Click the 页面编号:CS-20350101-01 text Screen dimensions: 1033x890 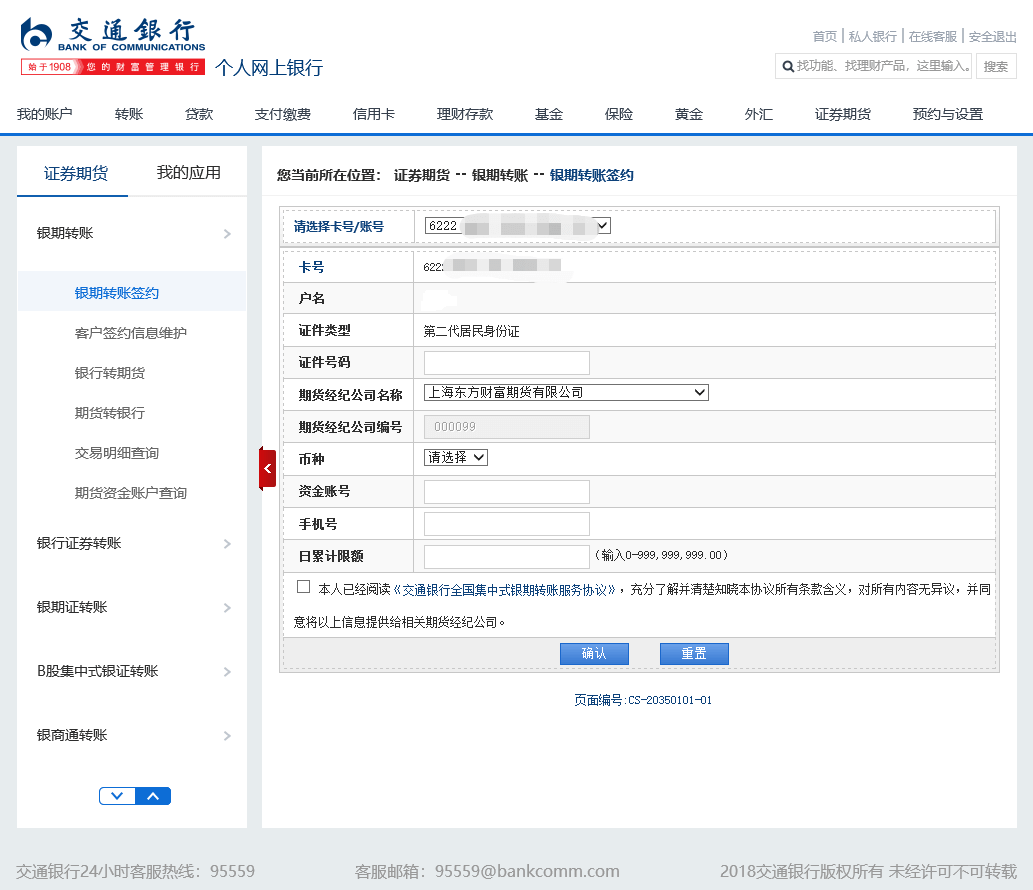[642, 700]
